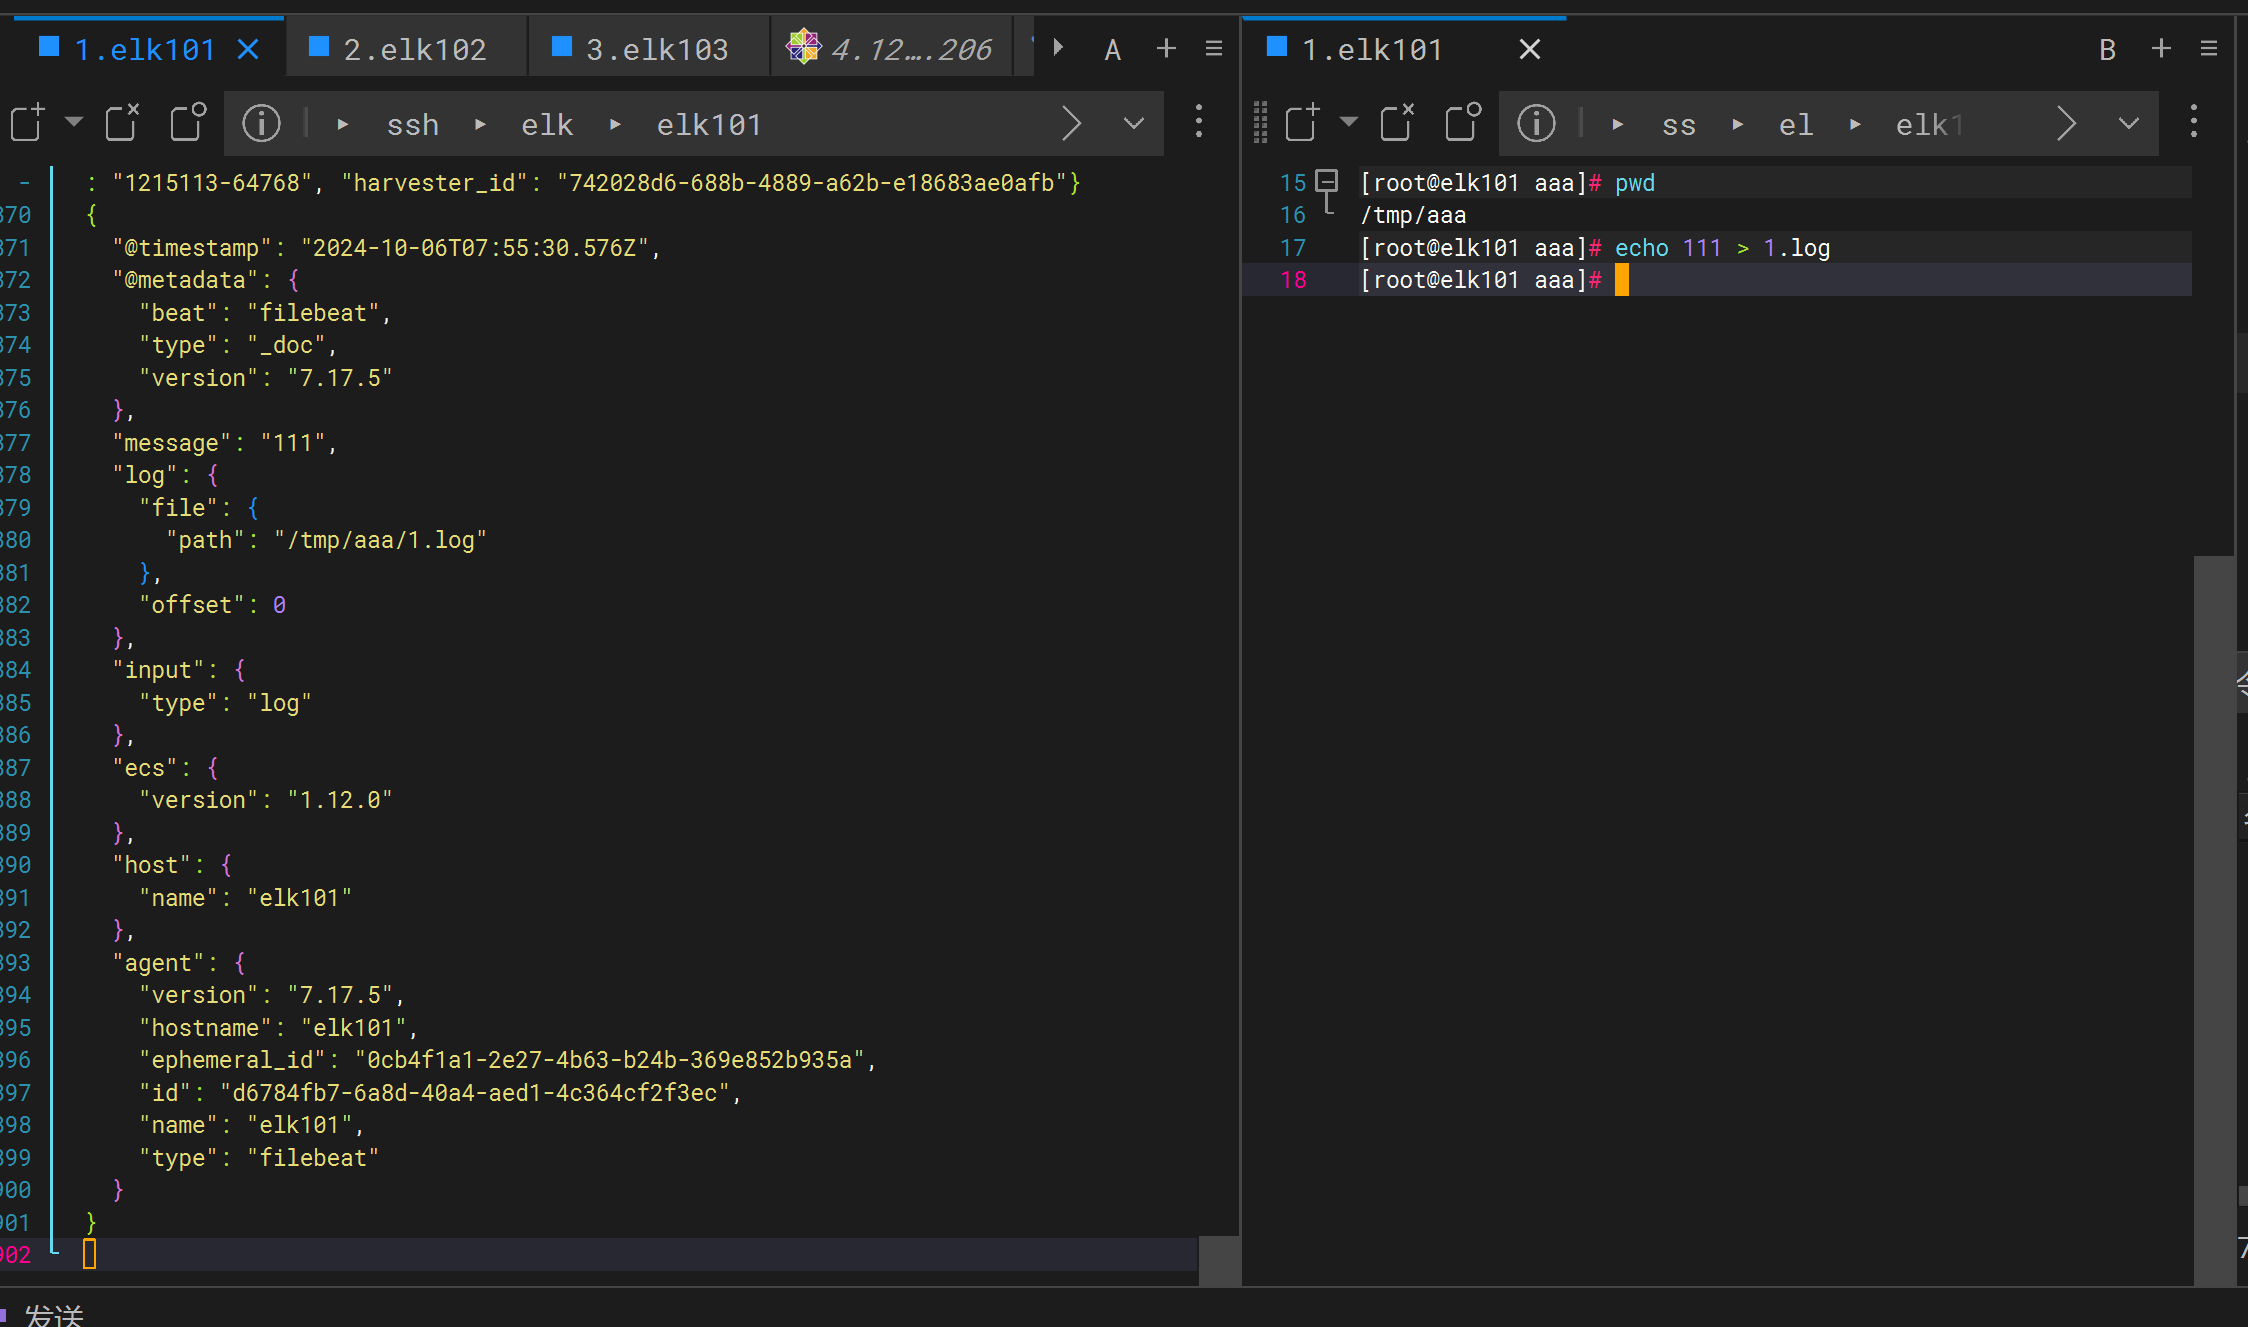Click pane label B in right tab bar
Image resolution: width=2248 pixels, height=1327 pixels.
point(2107,49)
